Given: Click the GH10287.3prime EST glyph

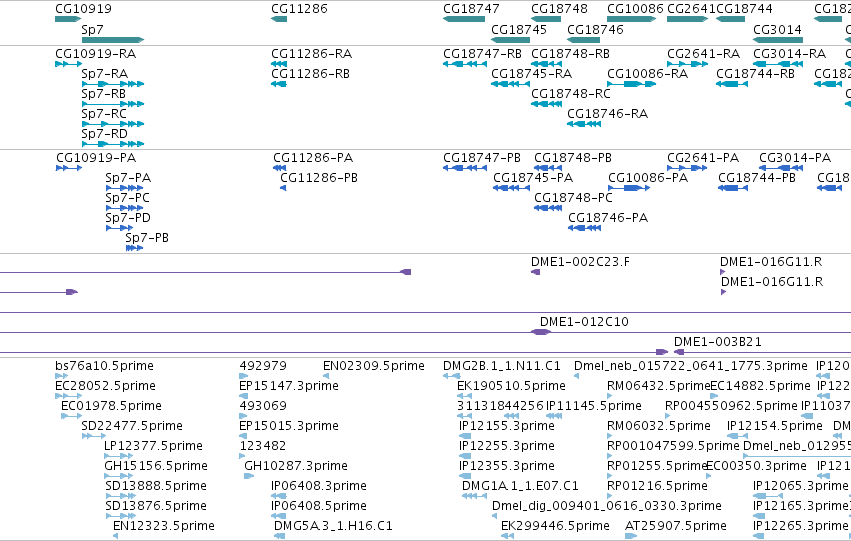Looking at the screenshot, I should tap(249, 476).
